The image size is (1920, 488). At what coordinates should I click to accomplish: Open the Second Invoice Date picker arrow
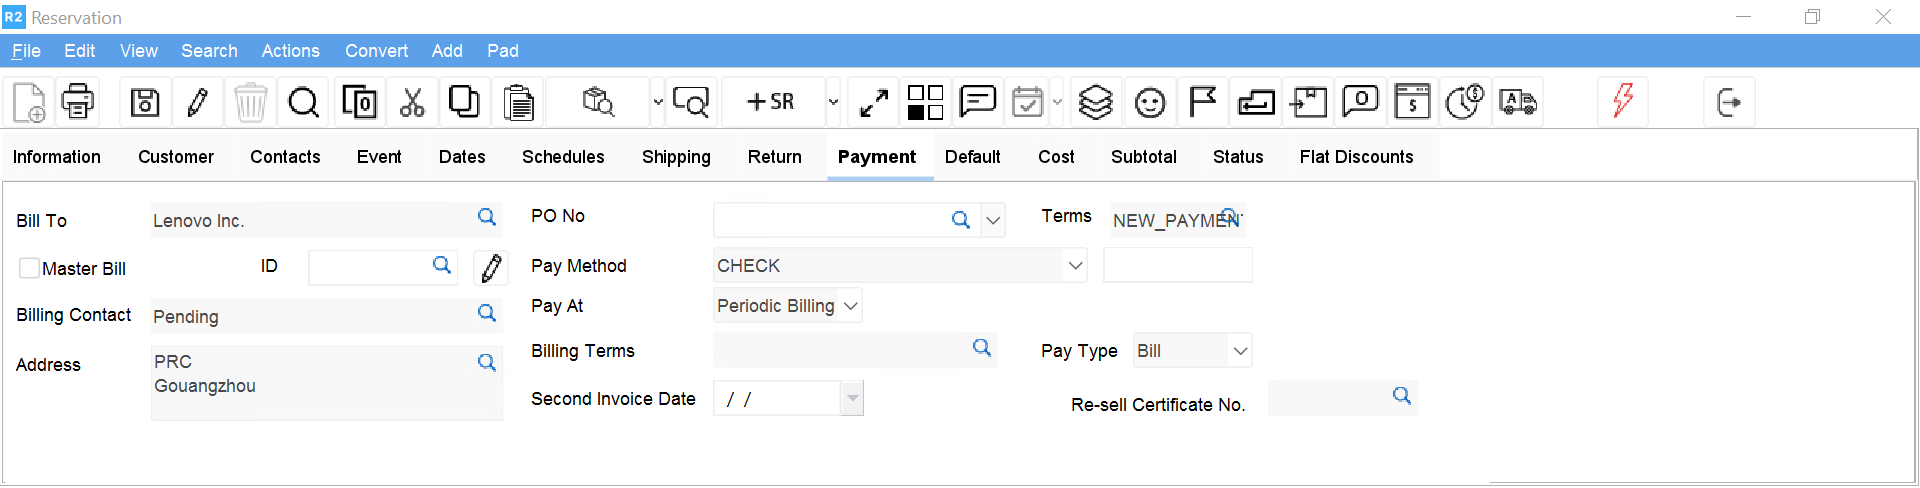click(x=852, y=399)
